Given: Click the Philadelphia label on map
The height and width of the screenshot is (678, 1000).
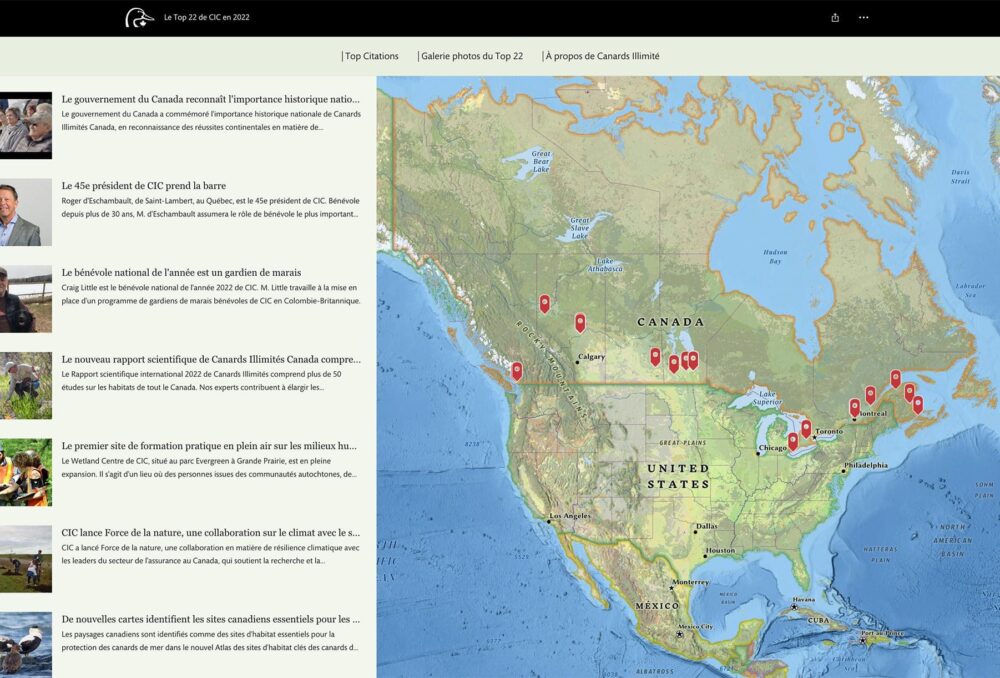Looking at the screenshot, I should click(x=865, y=465).
